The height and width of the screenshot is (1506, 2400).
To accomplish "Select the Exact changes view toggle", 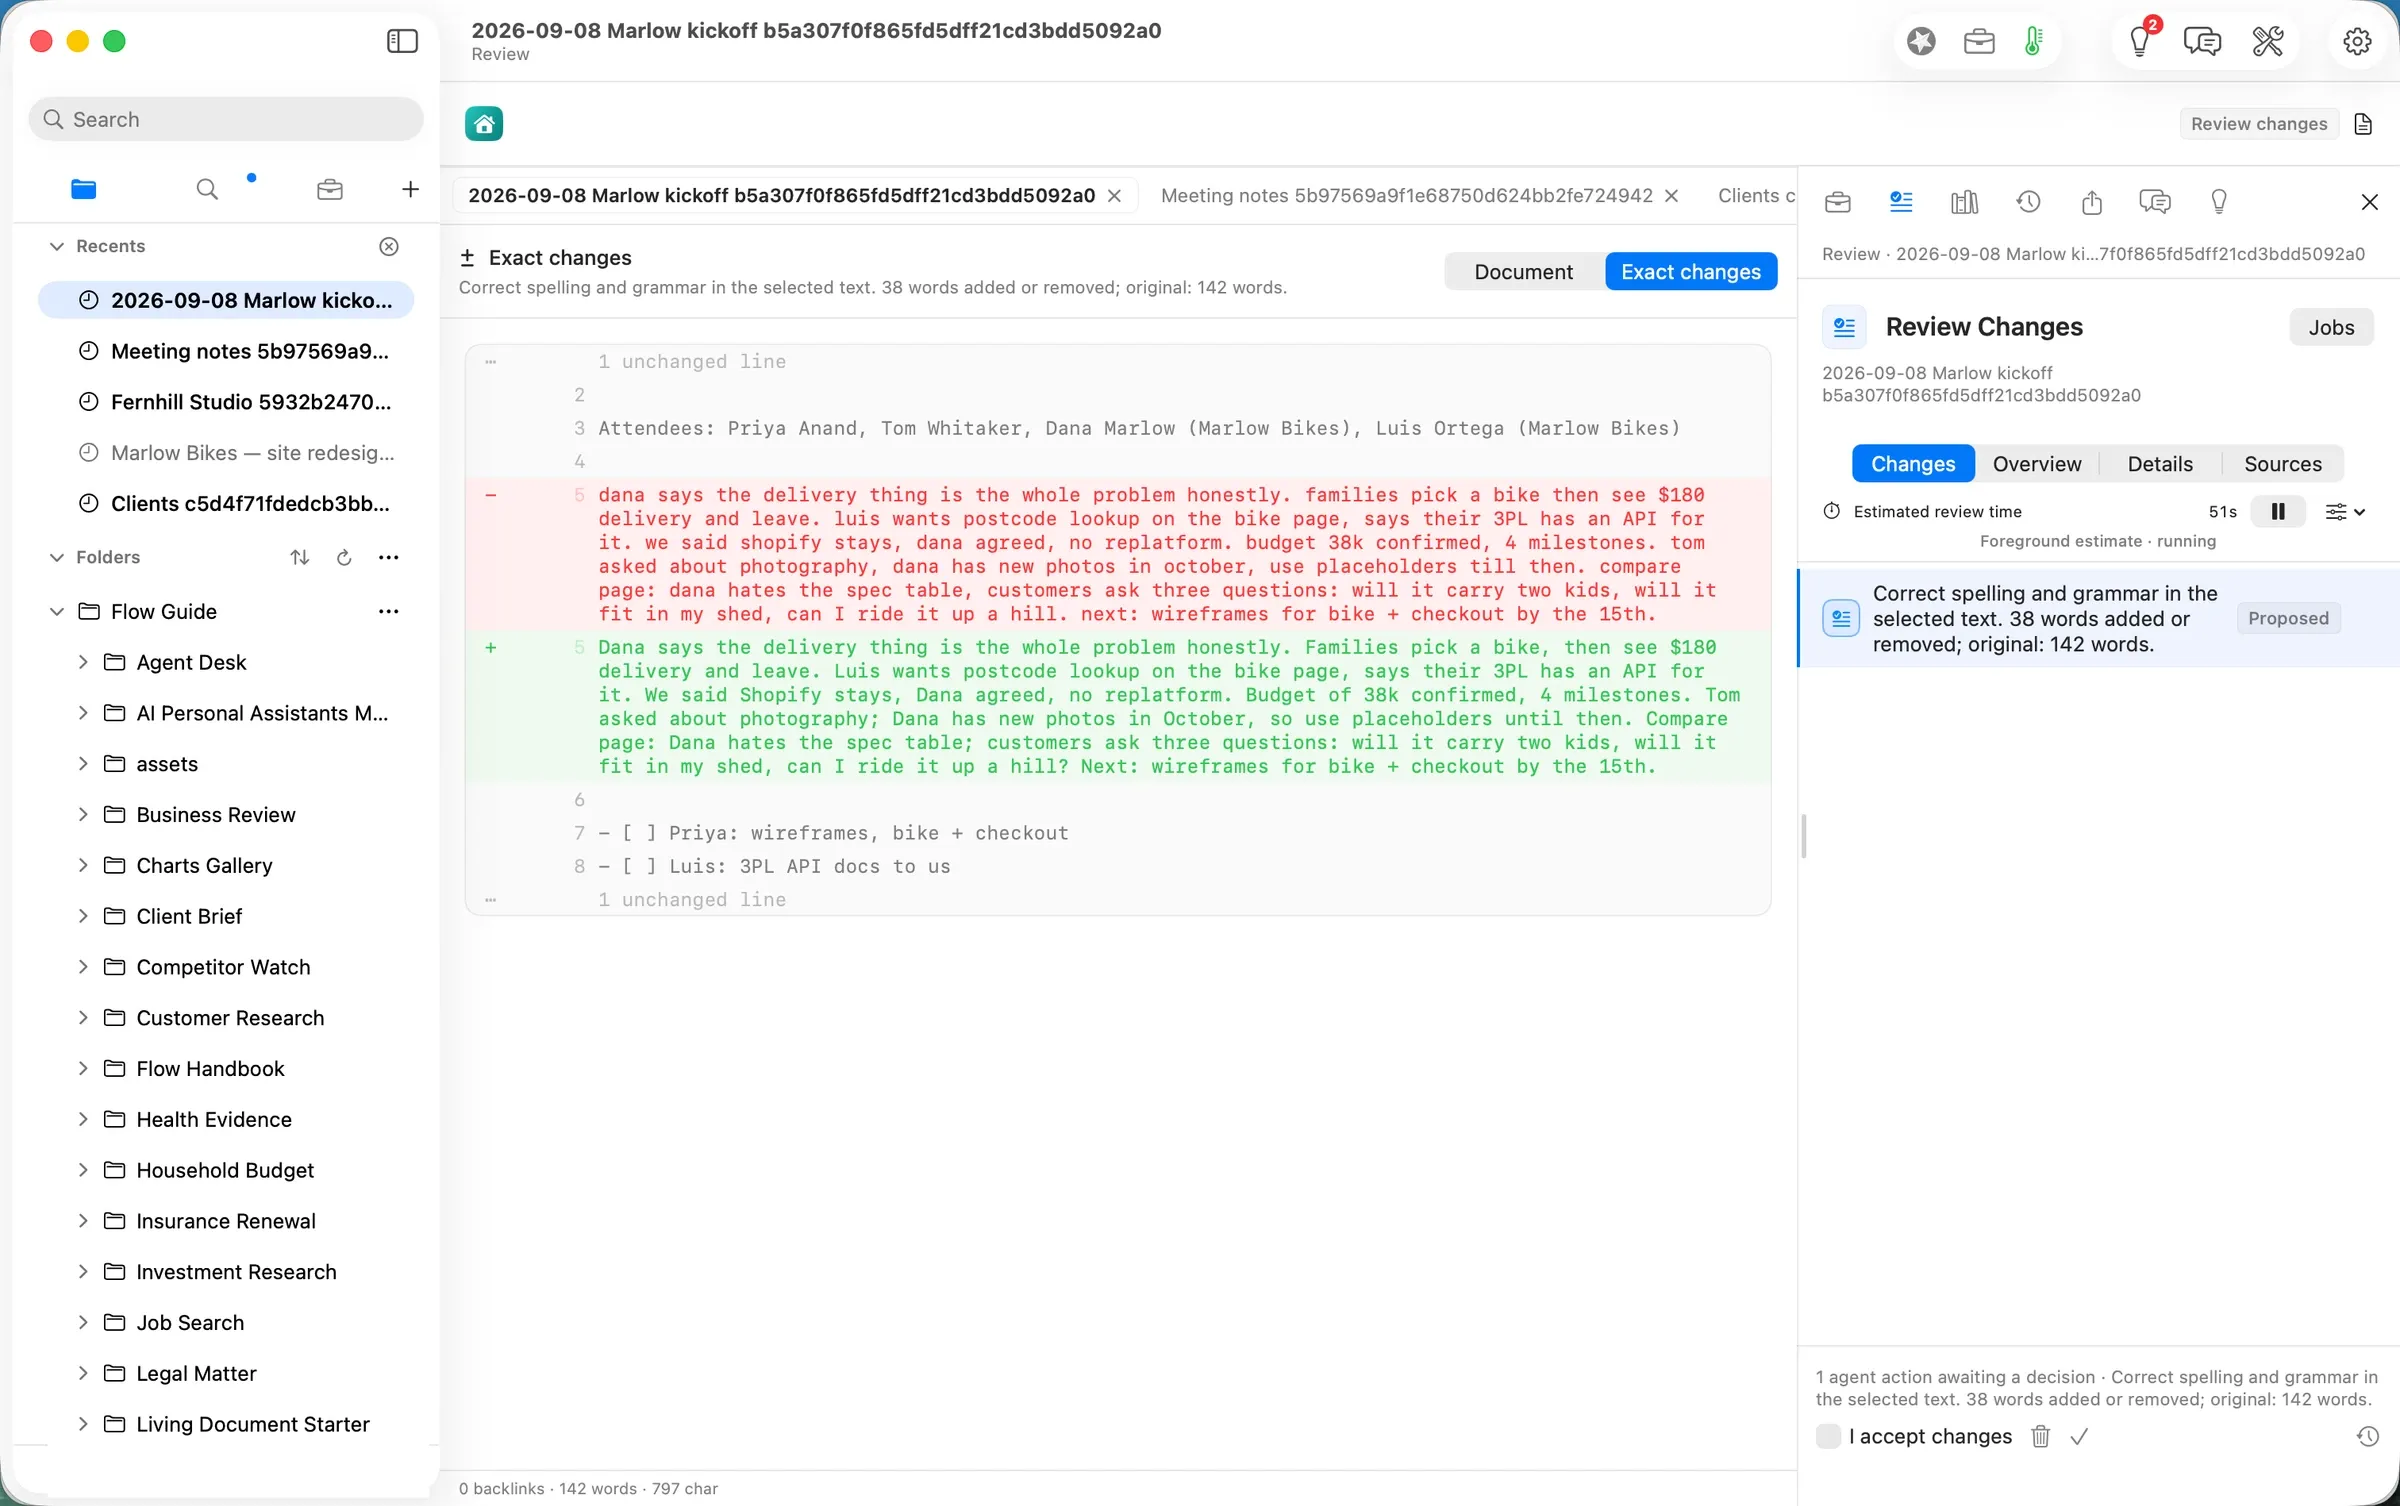I will point(1691,272).
